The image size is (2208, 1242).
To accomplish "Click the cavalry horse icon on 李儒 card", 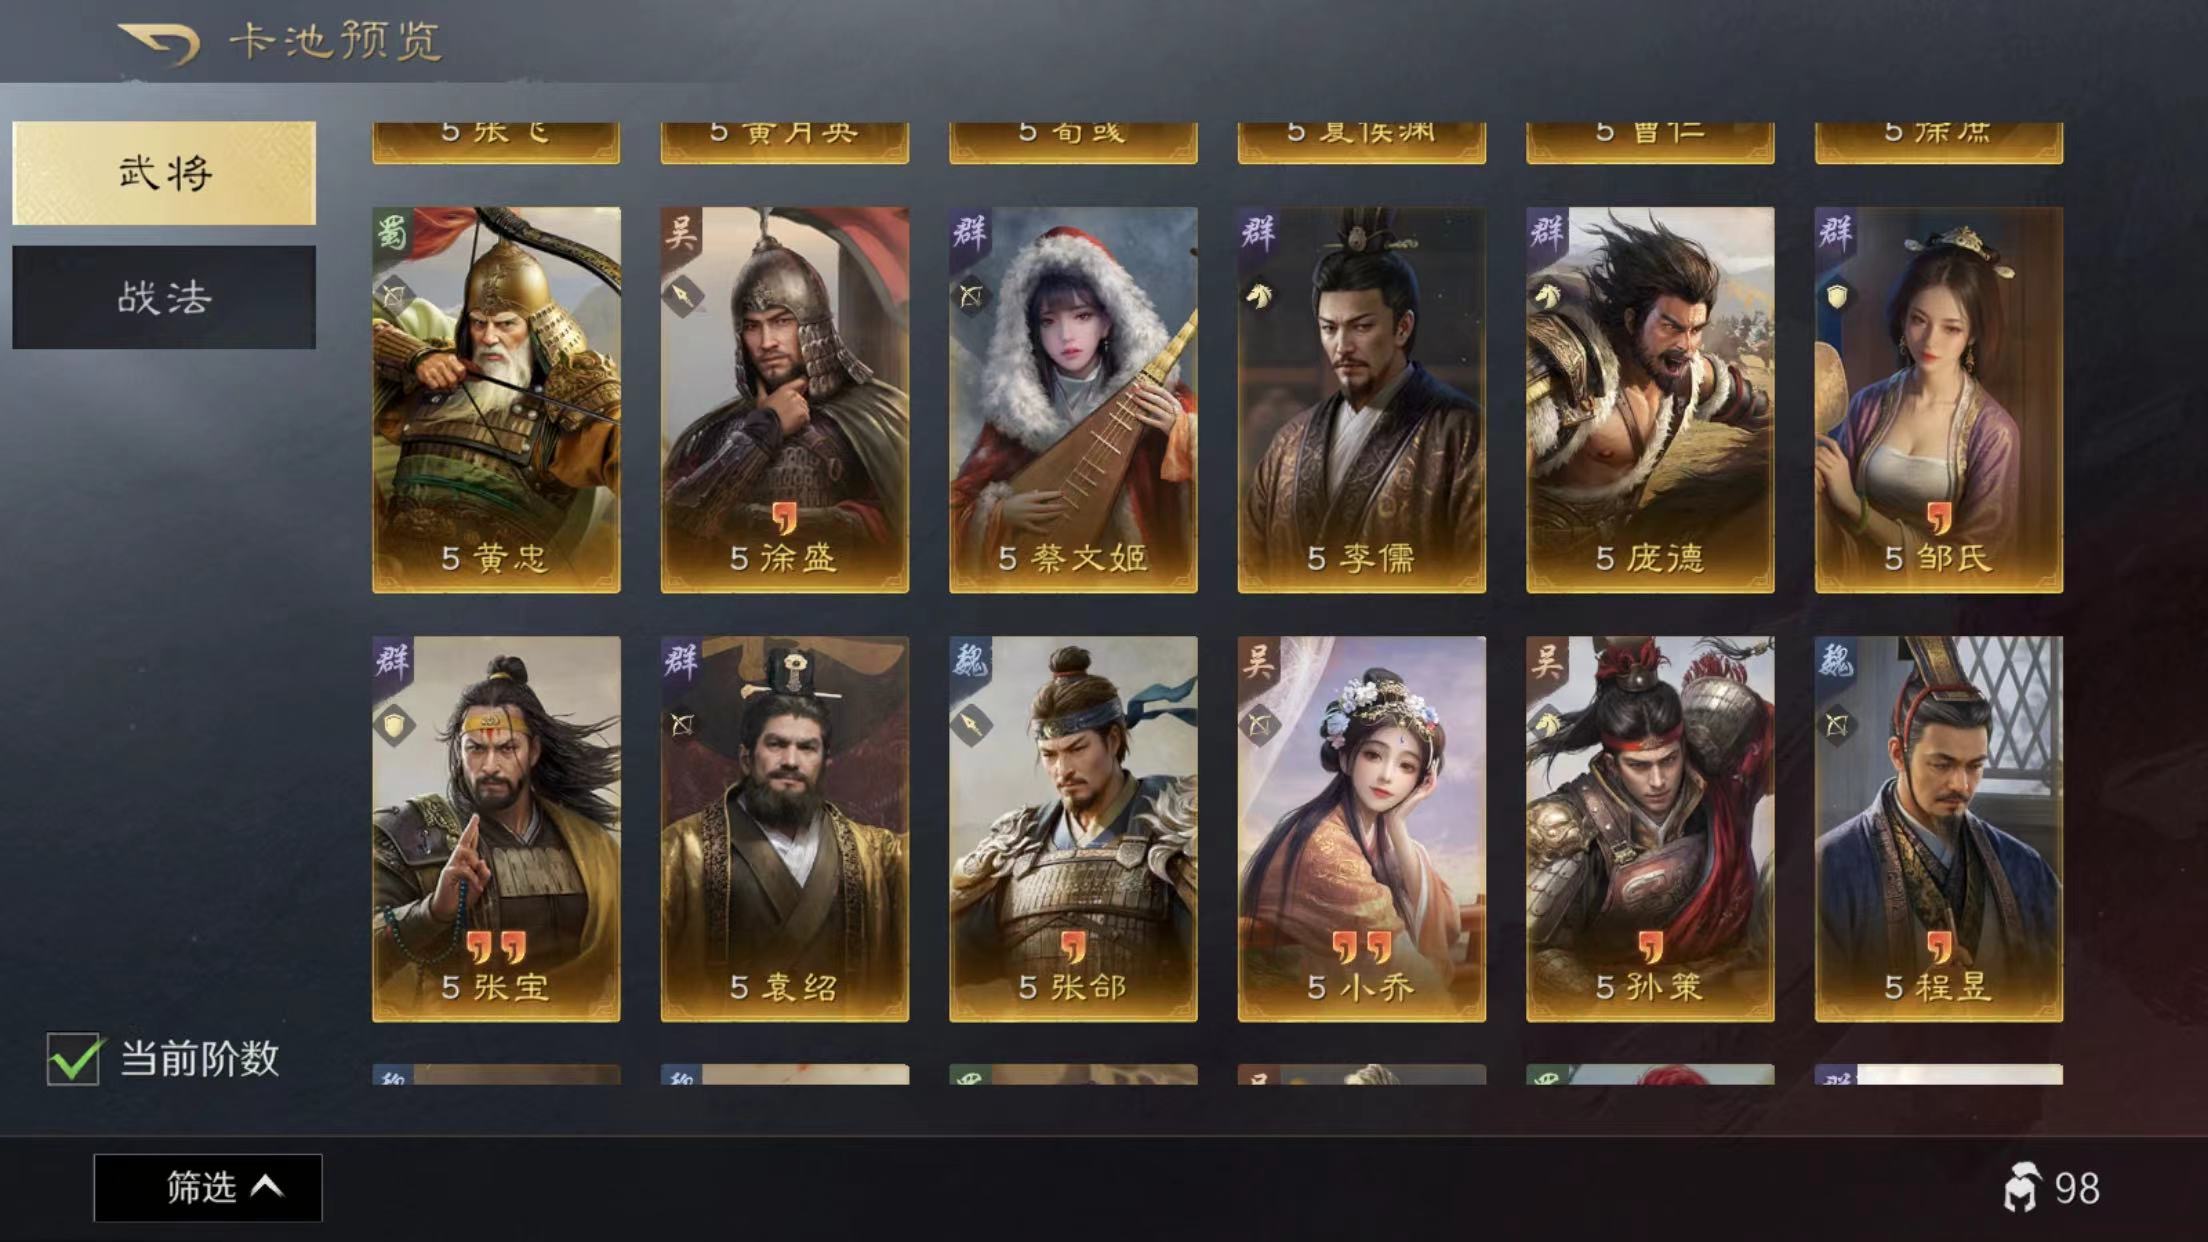I will (1258, 295).
